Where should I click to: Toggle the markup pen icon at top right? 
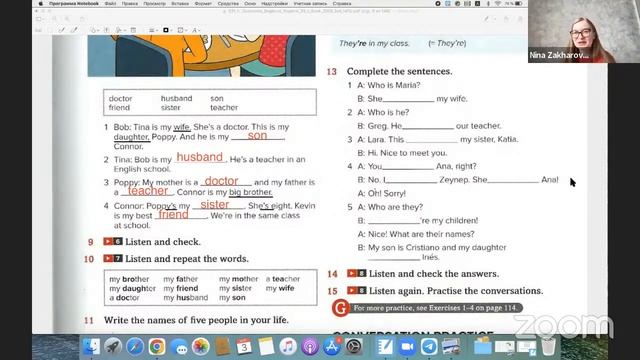[487, 19]
